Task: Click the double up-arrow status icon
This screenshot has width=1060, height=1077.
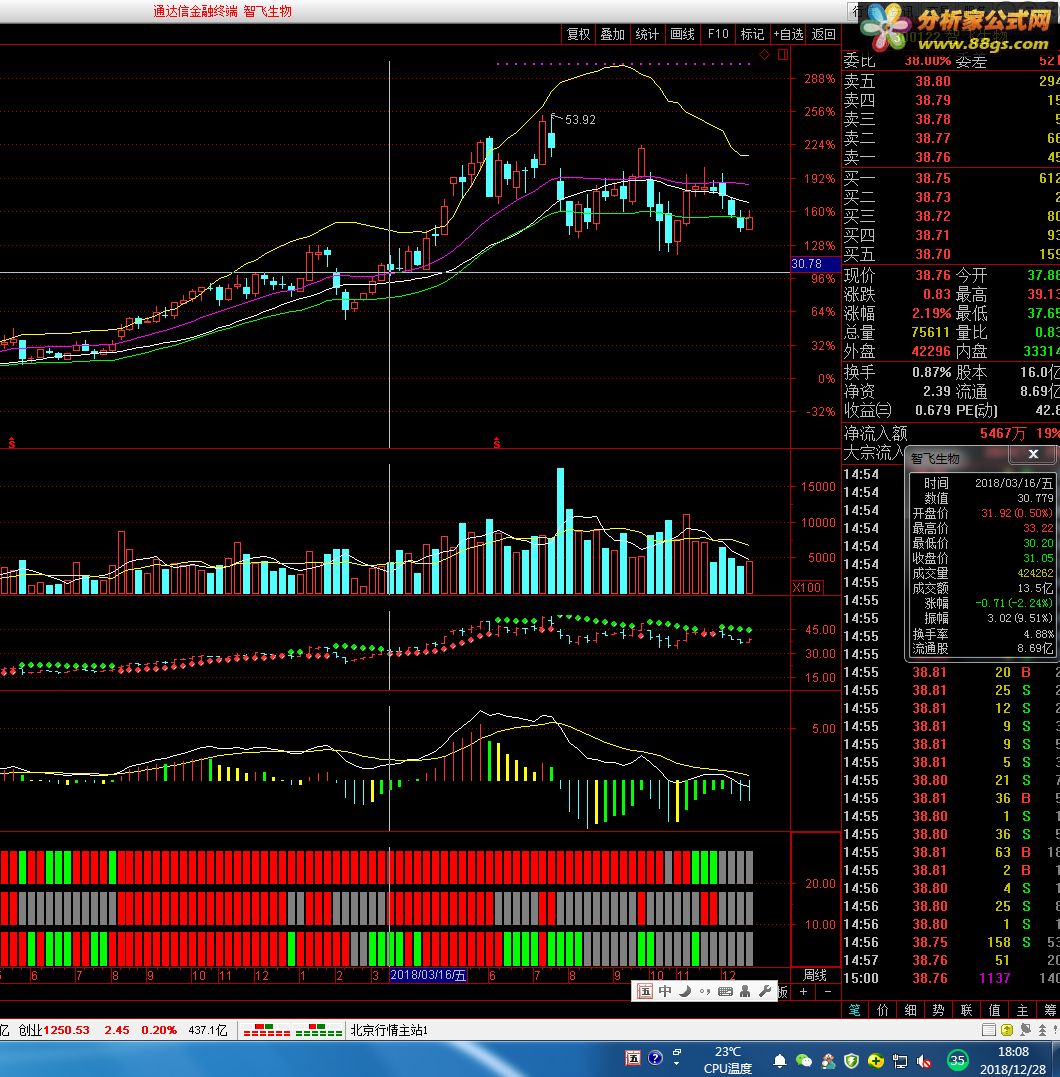Action: click(1042, 1030)
